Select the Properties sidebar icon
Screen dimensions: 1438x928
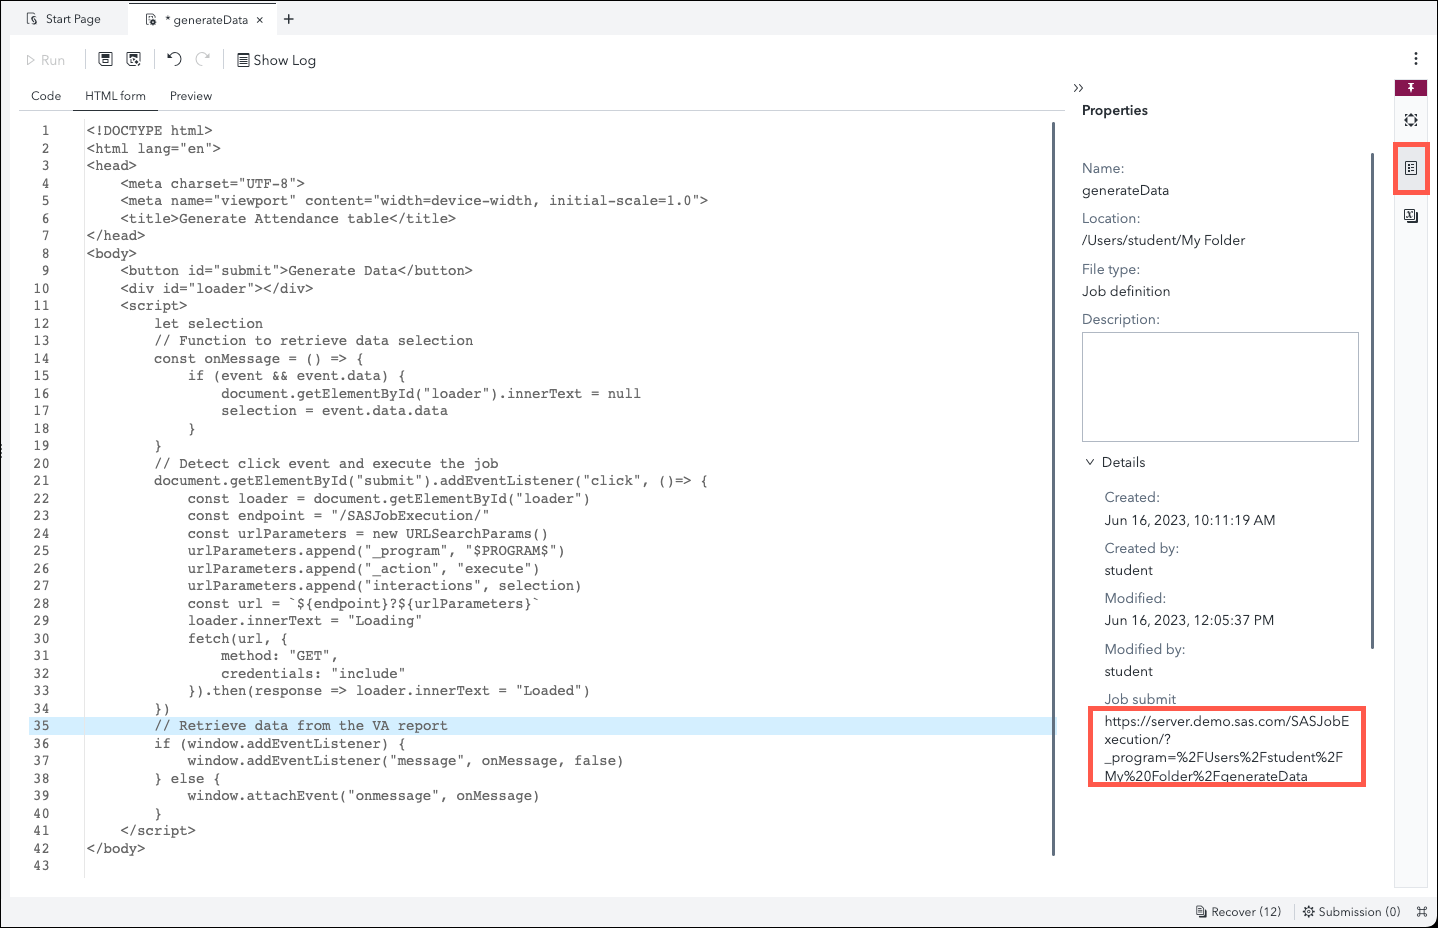(x=1411, y=169)
